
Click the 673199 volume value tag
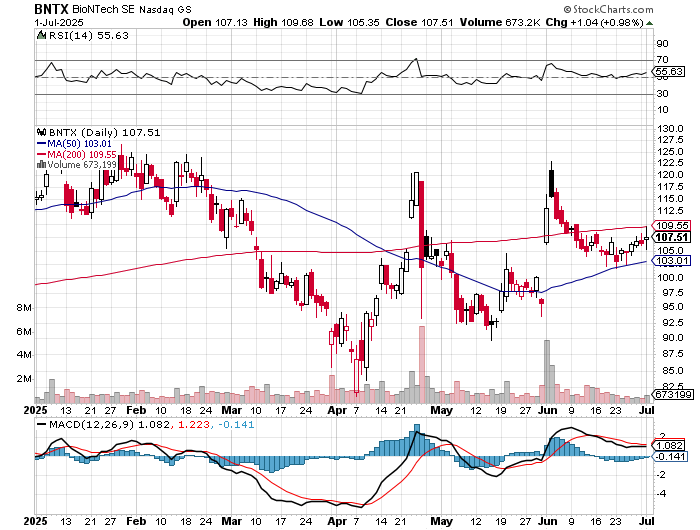(x=671, y=394)
